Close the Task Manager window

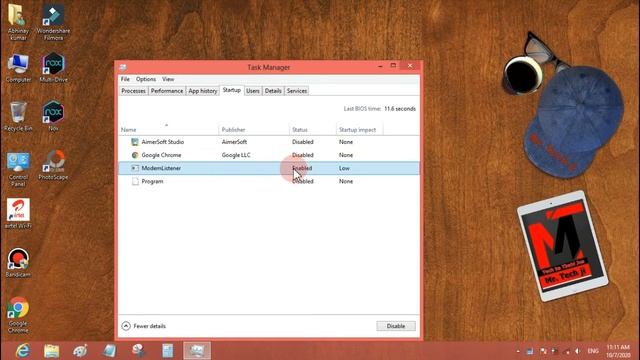(410, 66)
